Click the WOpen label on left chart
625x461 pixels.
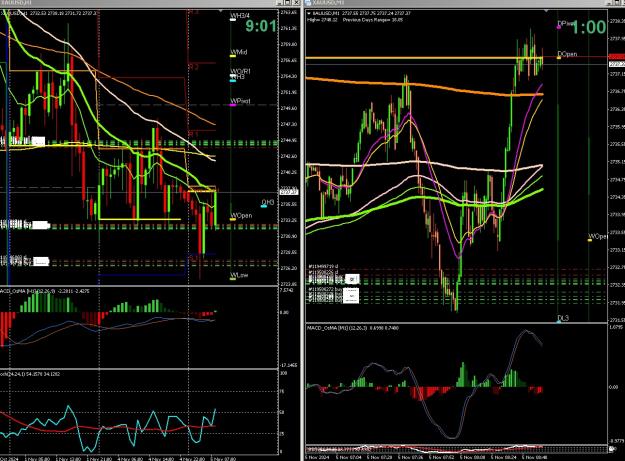point(241,216)
